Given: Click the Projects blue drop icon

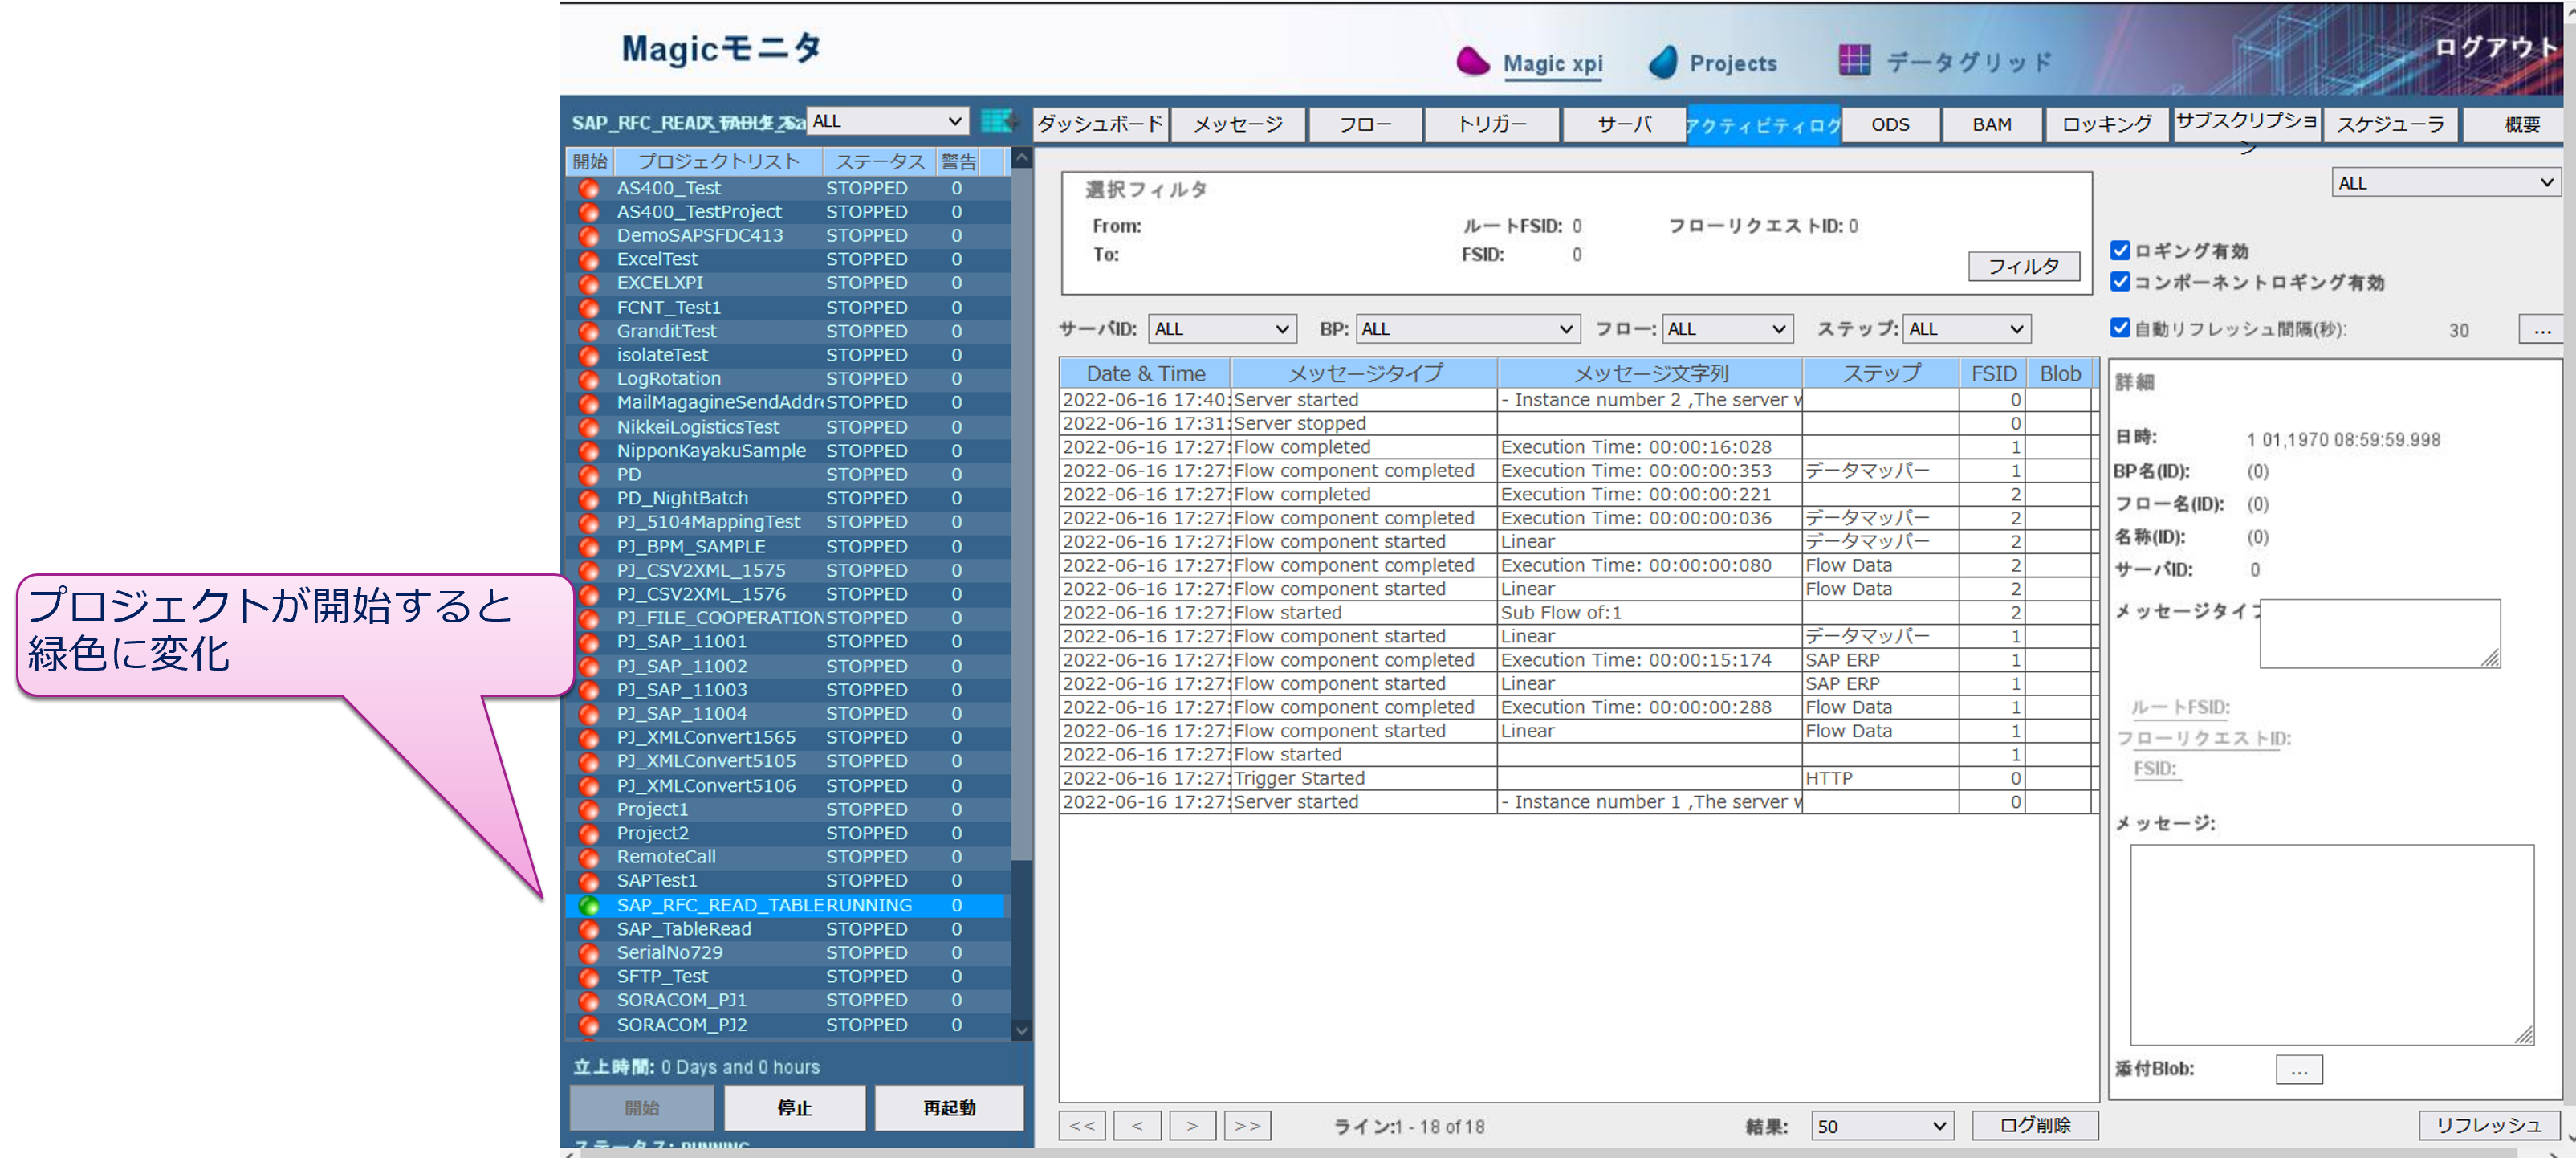Looking at the screenshot, I should coord(1663,62).
